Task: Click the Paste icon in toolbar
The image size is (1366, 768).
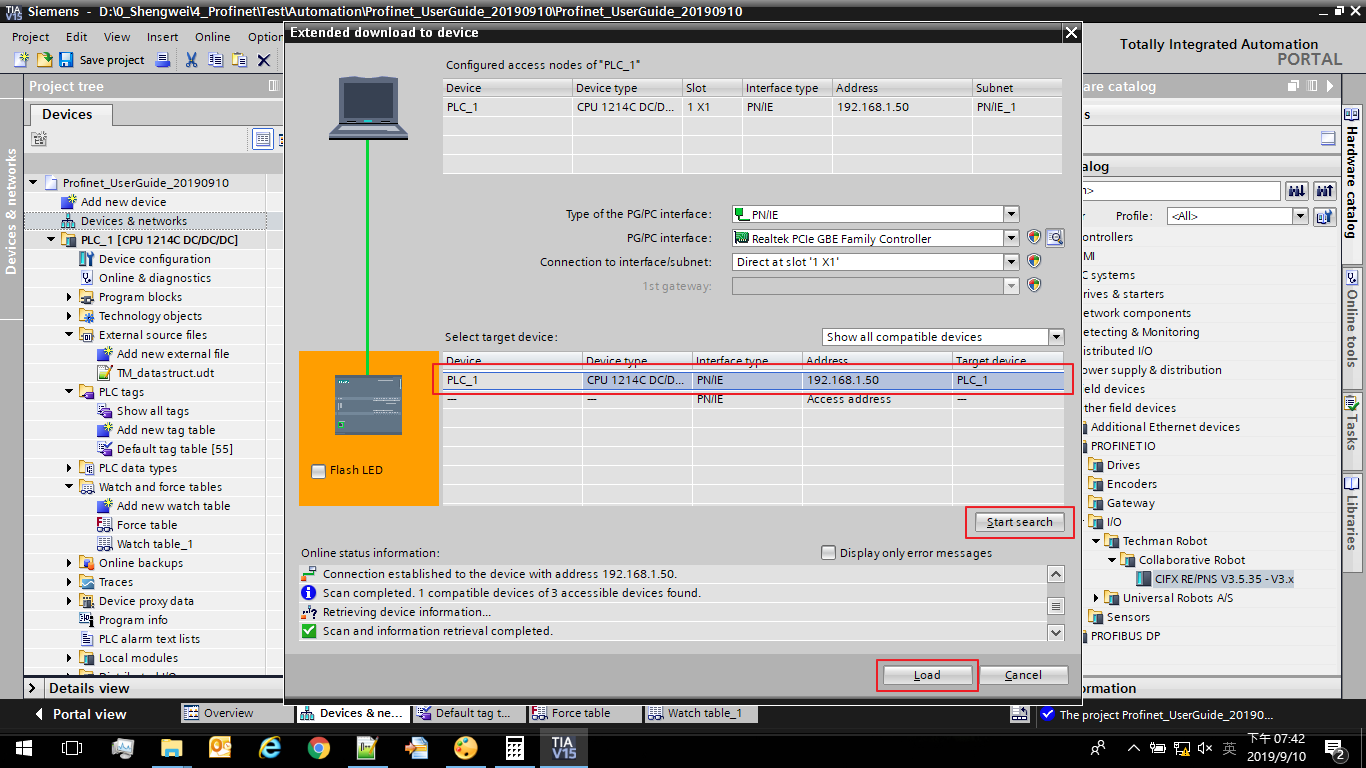Action: click(x=239, y=60)
